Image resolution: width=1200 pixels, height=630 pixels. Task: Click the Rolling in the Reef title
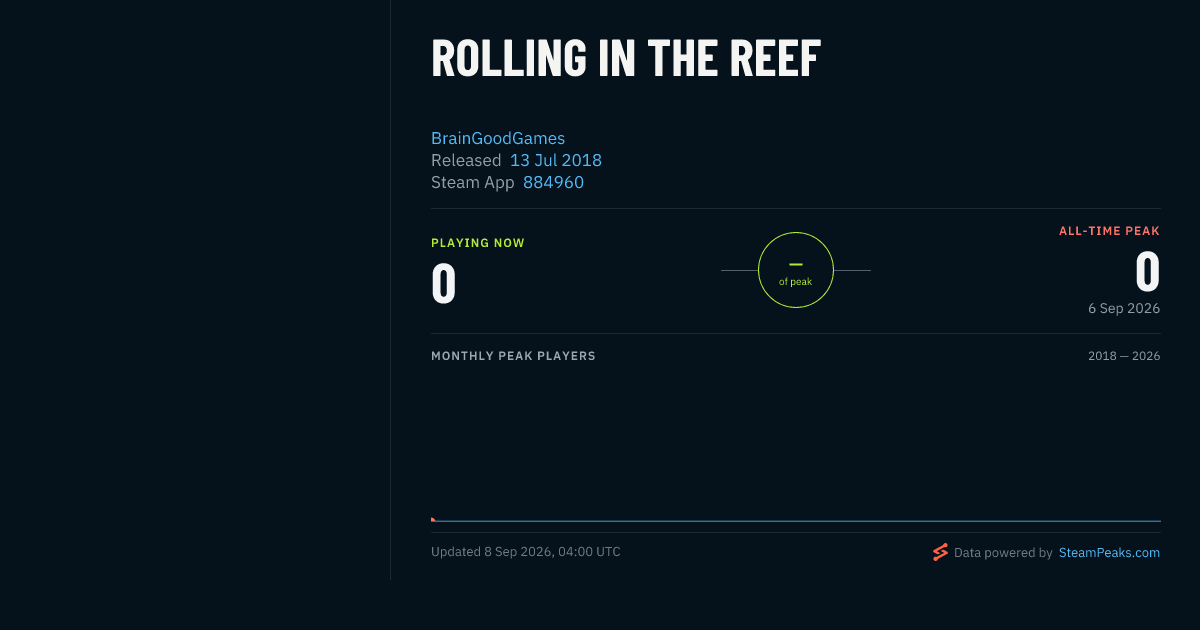626,58
